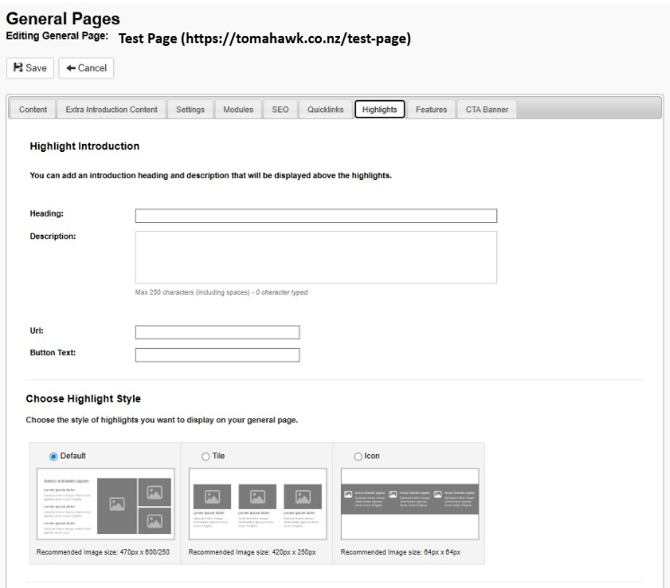Screen dimensions: 670x588
Task: Go to the Modules tab
Action: (x=238, y=109)
